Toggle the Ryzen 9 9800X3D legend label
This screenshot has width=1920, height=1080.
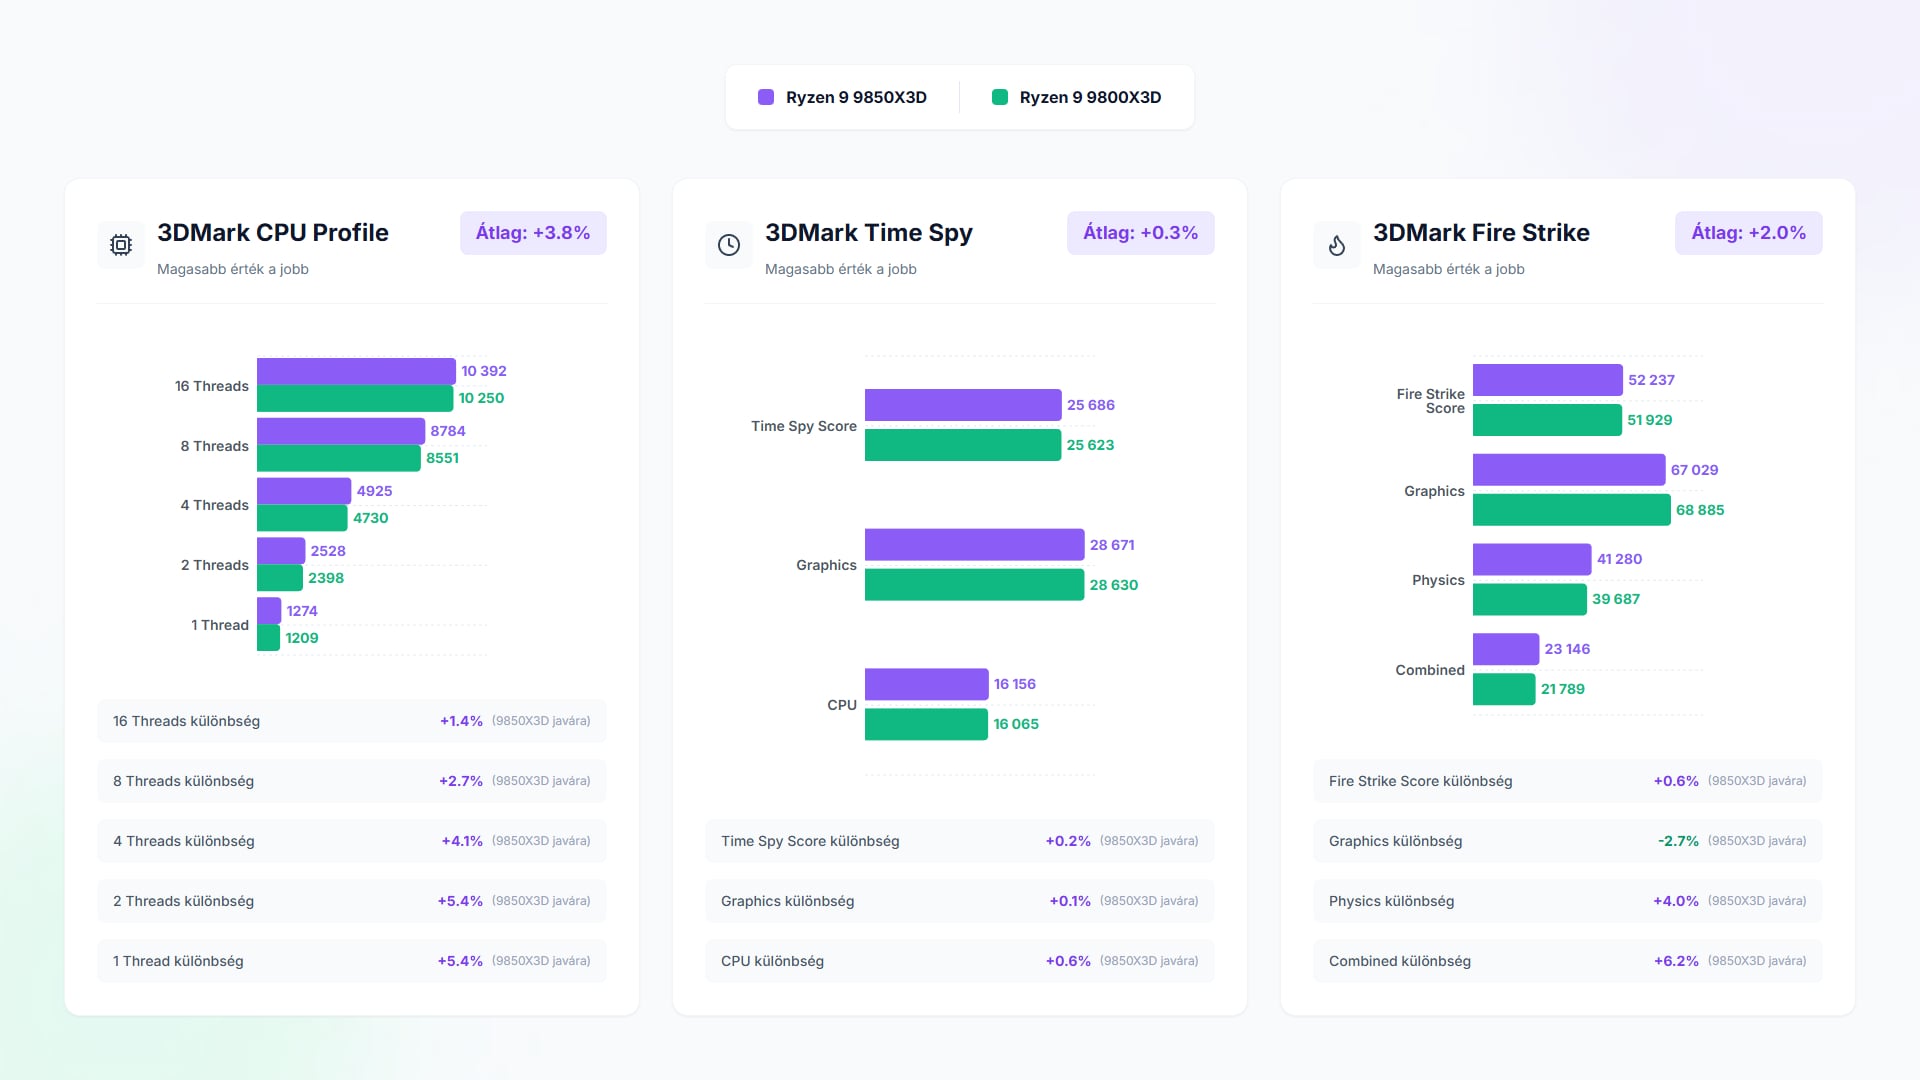coord(1090,97)
